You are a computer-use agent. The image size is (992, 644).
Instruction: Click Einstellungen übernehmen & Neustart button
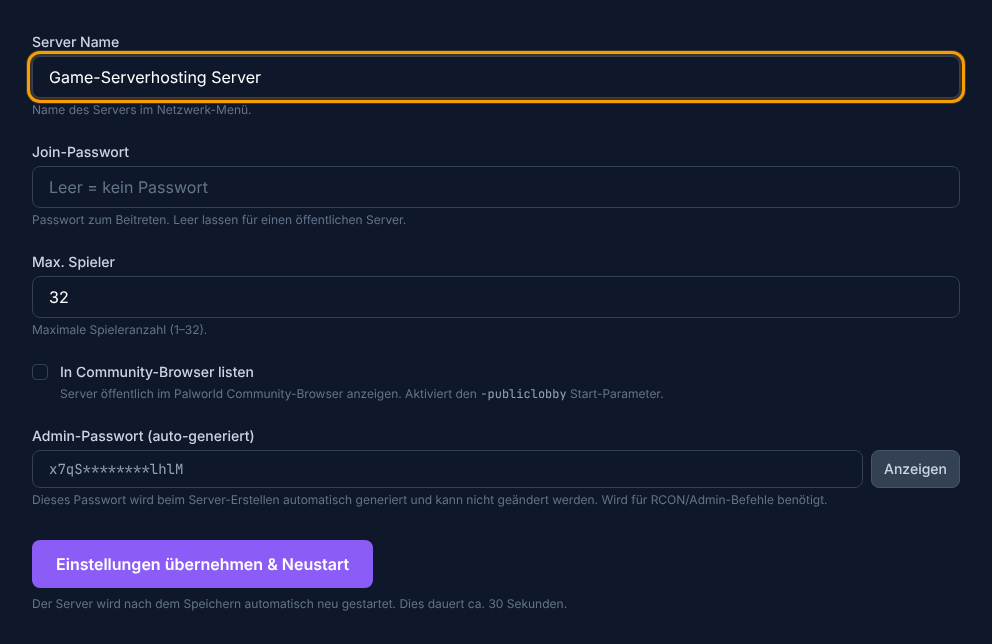(x=202, y=564)
